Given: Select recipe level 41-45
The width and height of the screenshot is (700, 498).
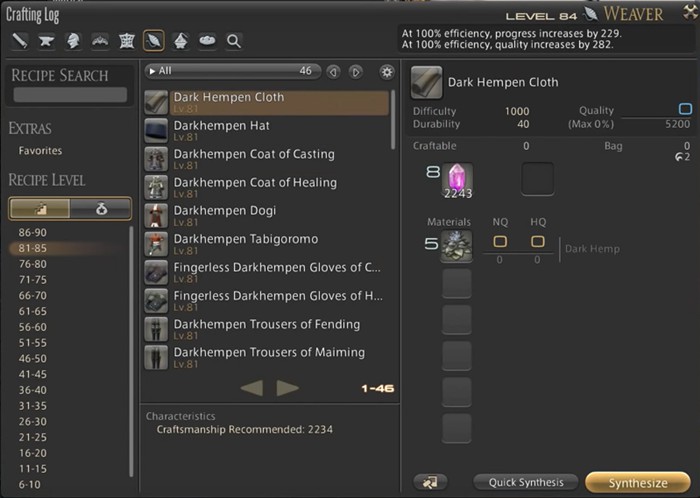Looking at the screenshot, I should coord(33,374).
